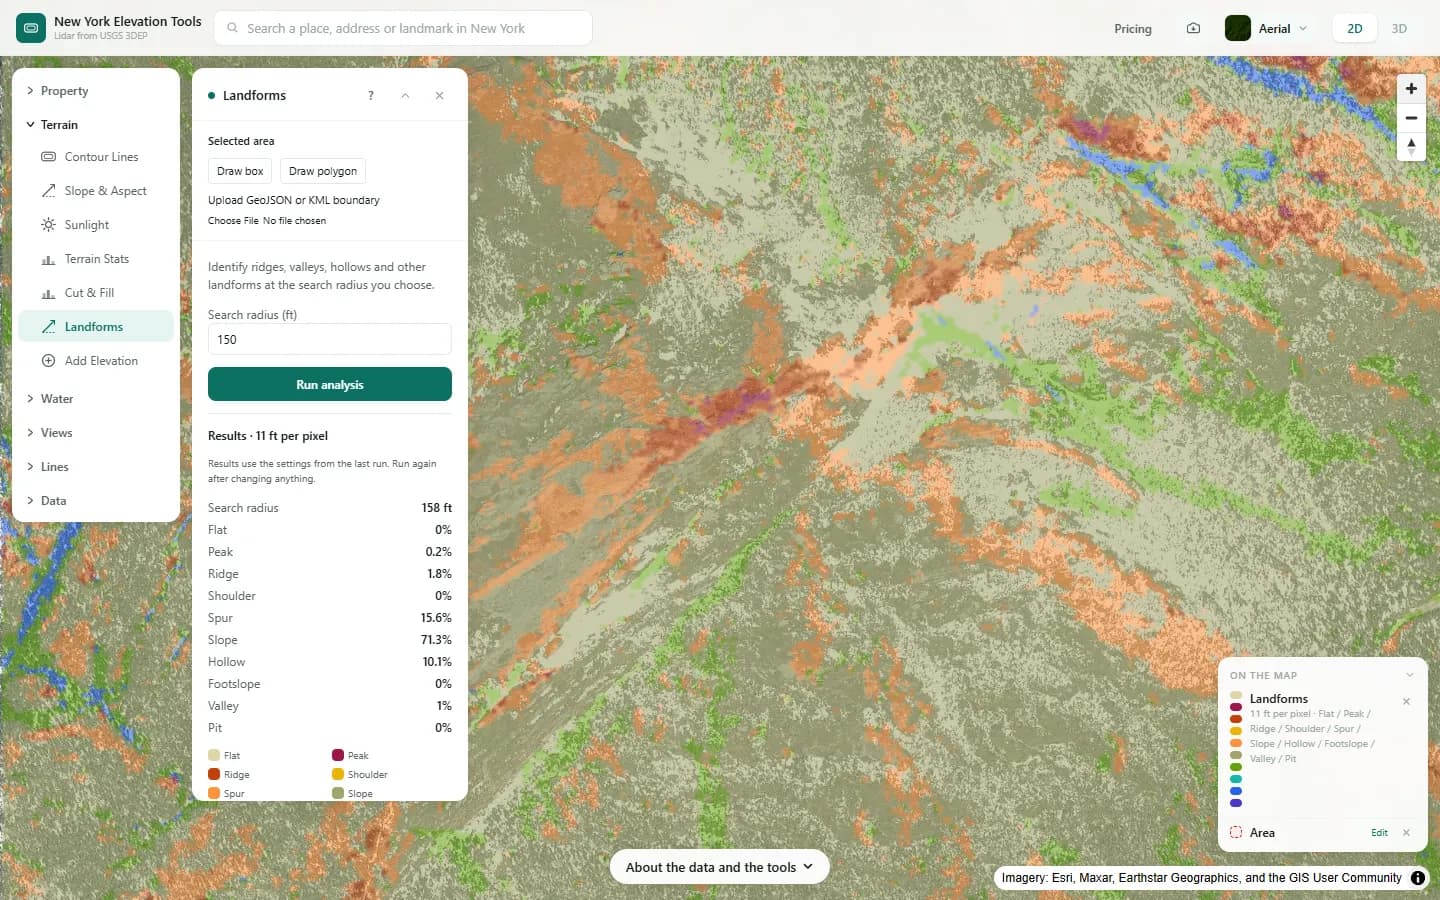This screenshot has height=900, width=1440.
Task: Open the Landforms help question mark
Action: (x=371, y=95)
